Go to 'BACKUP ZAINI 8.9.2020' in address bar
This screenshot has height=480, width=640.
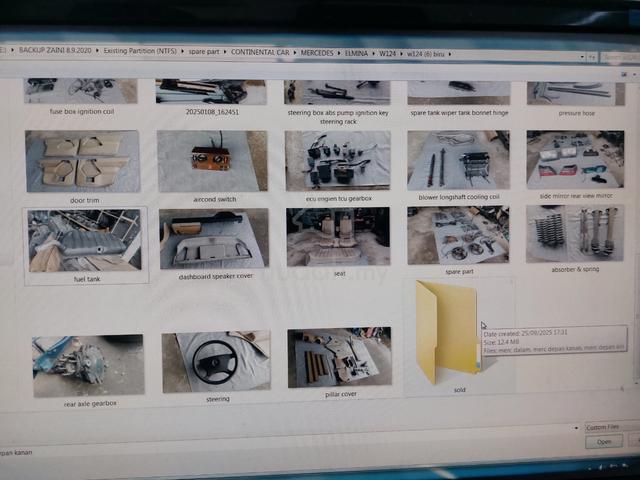[x=55, y=50]
